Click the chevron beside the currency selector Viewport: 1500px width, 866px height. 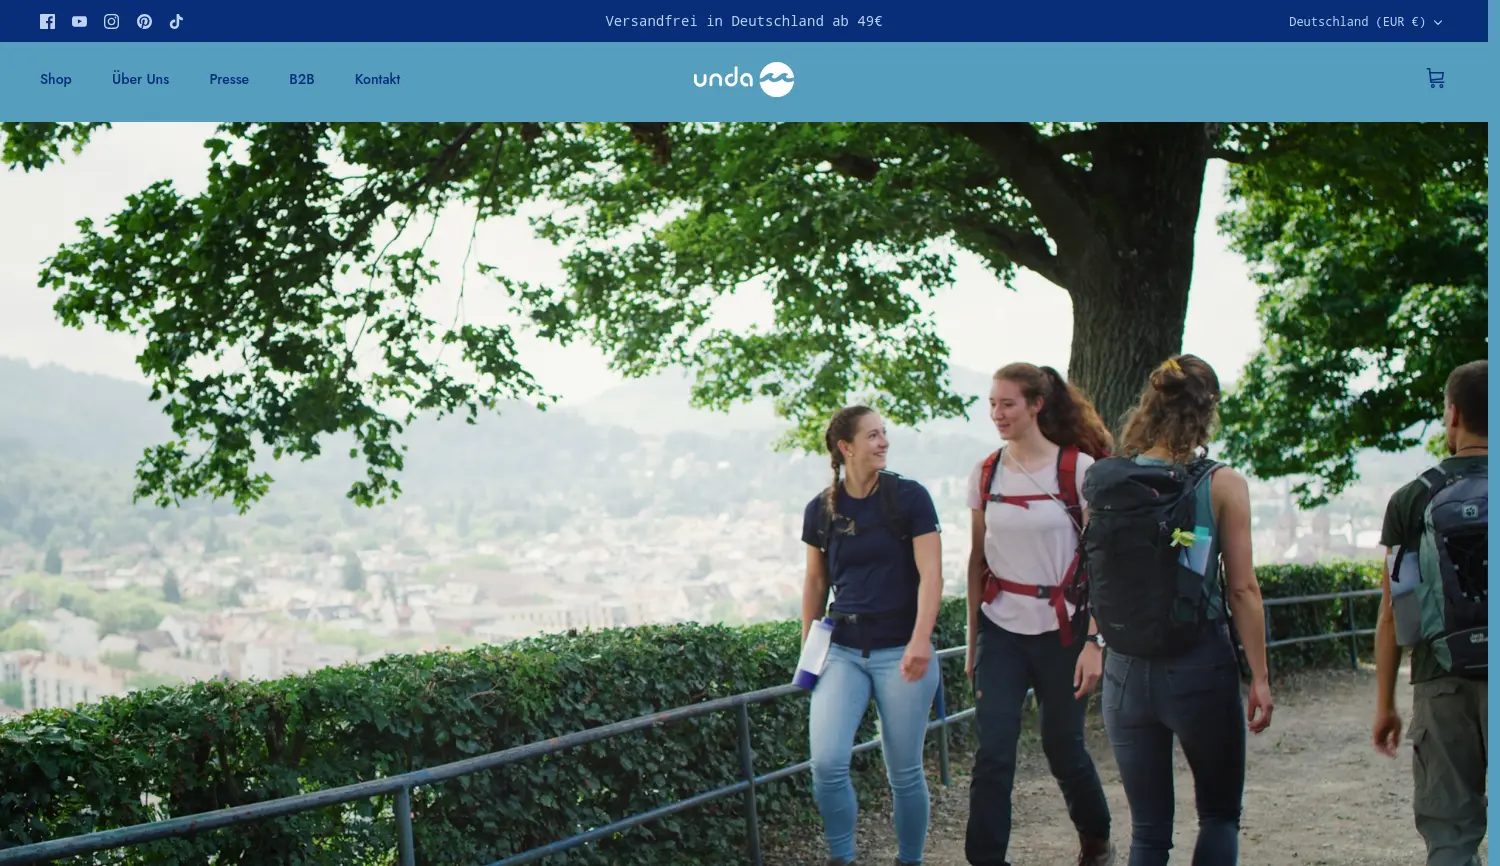coord(1437,22)
